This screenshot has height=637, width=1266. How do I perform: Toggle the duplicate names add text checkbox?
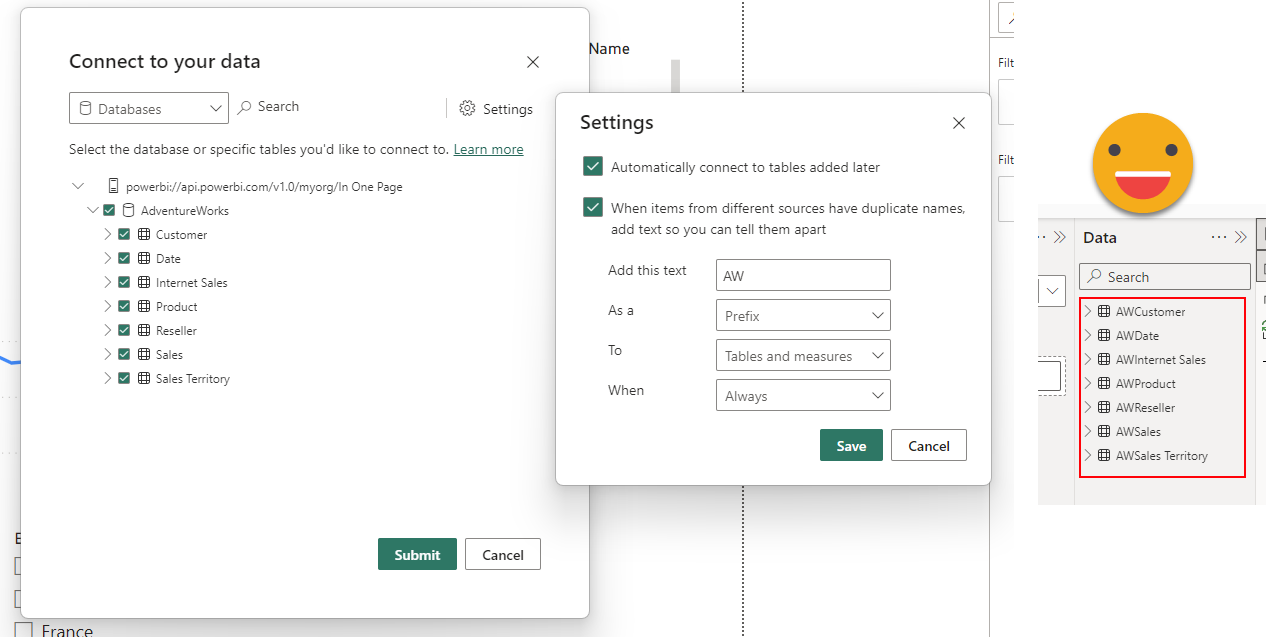click(x=593, y=208)
